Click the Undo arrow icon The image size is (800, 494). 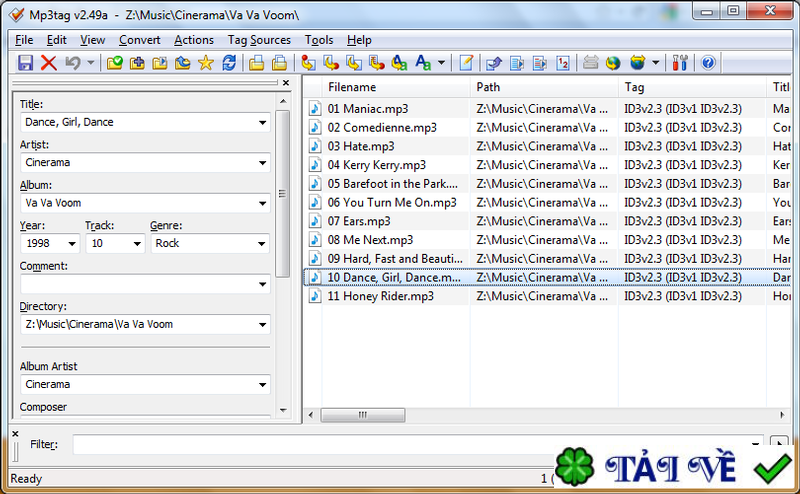pos(72,63)
